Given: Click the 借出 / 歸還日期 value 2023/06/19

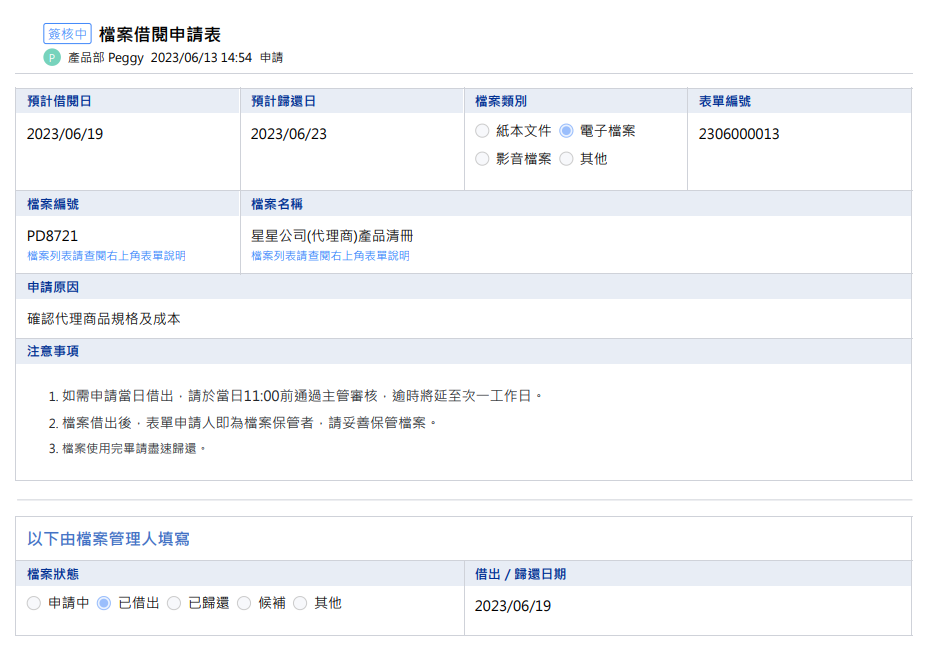Looking at the screenshot, I should pos(513,606).
